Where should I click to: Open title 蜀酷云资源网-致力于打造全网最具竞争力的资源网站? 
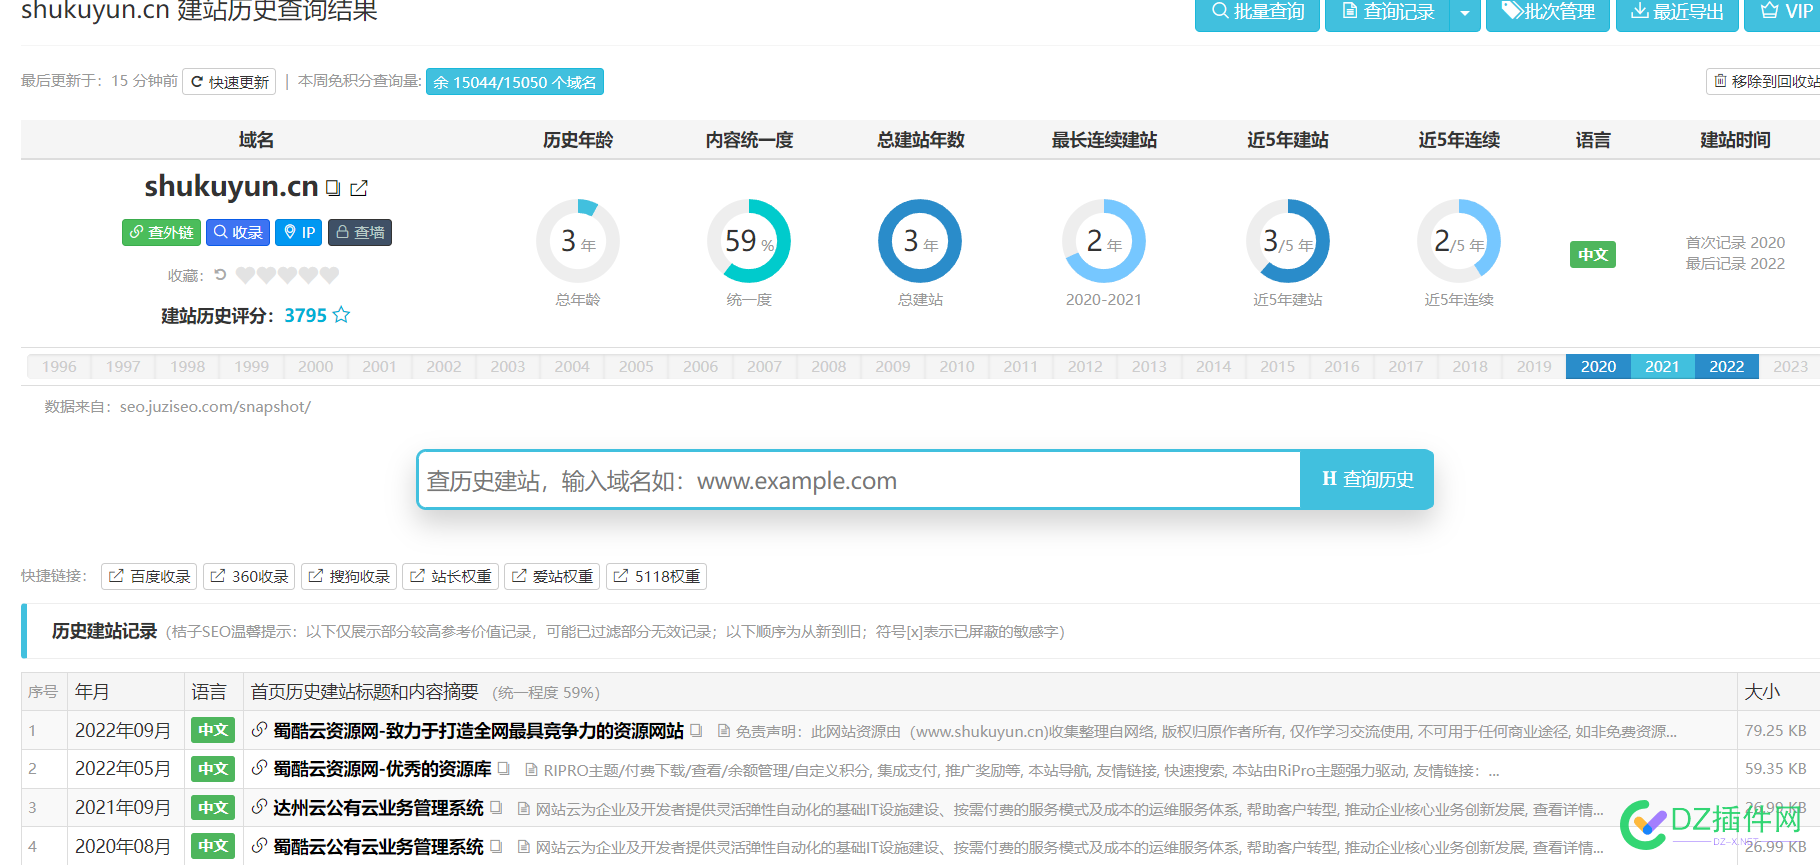[479, 731]
